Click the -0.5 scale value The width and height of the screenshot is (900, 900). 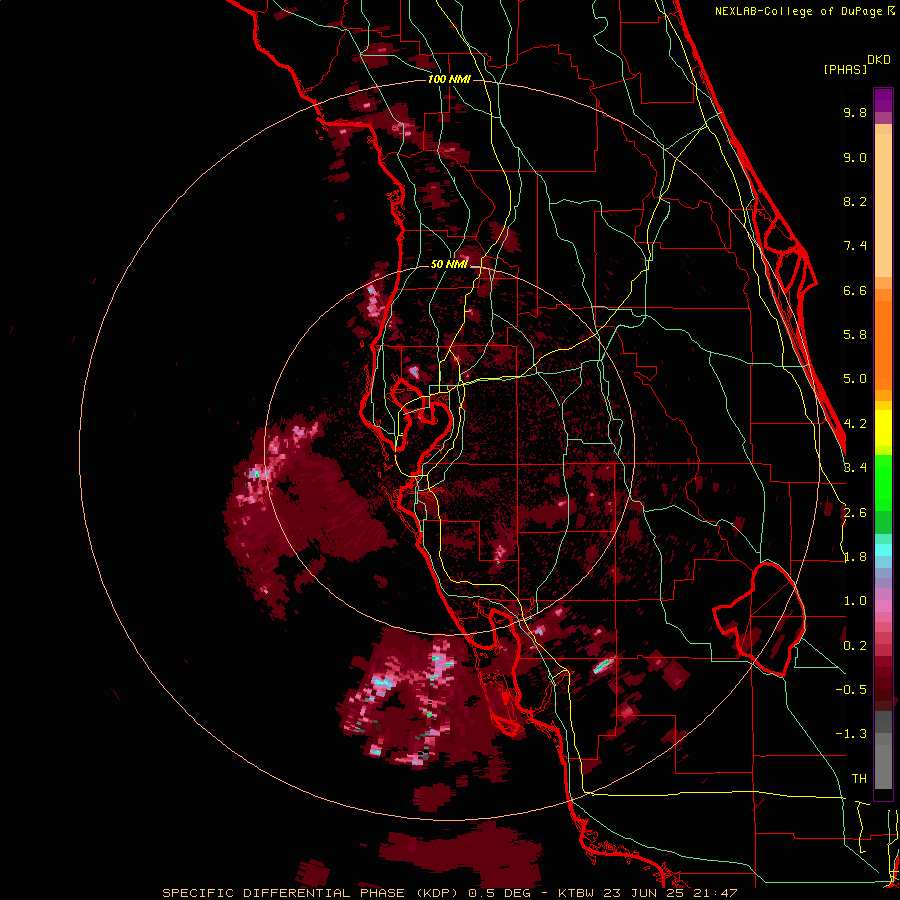[851, 690]
